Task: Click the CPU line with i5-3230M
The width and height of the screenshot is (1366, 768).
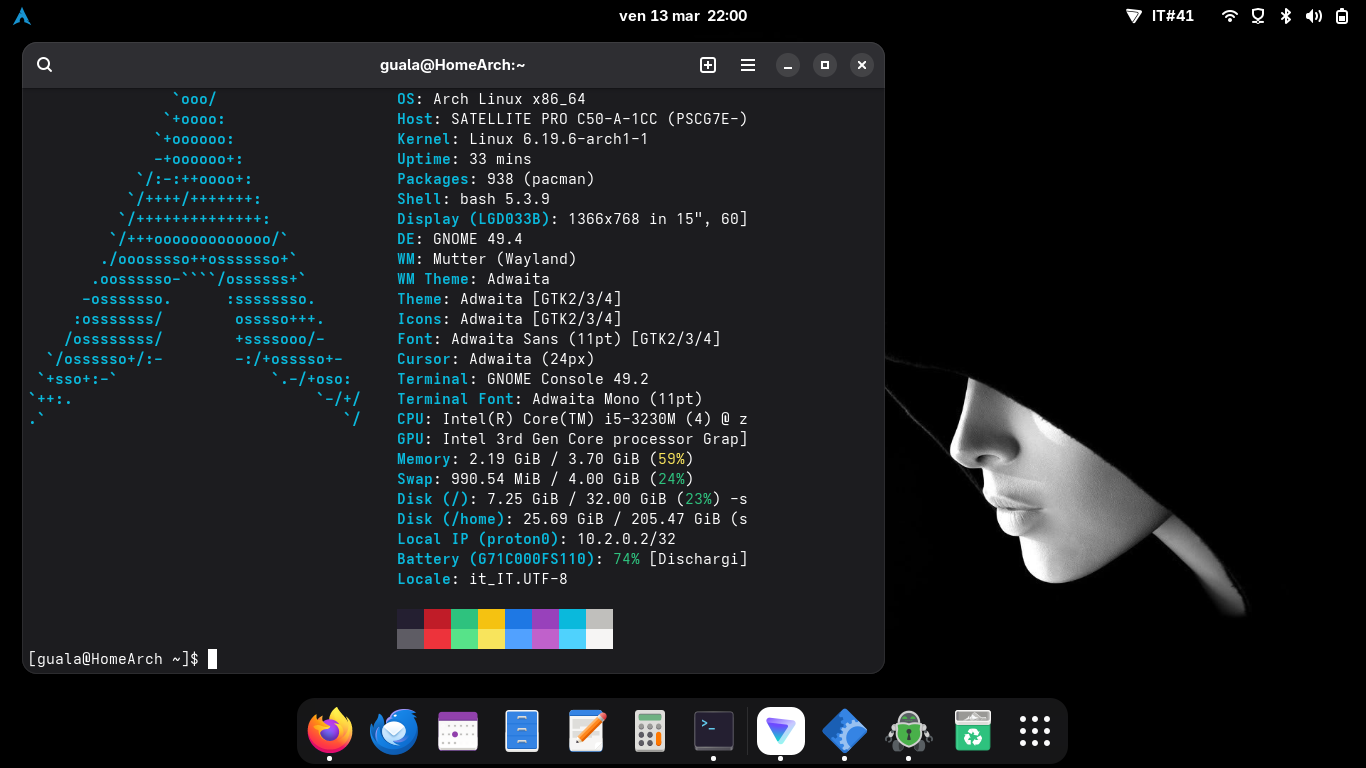Action: pyautogui.click(x=572, y=419)
